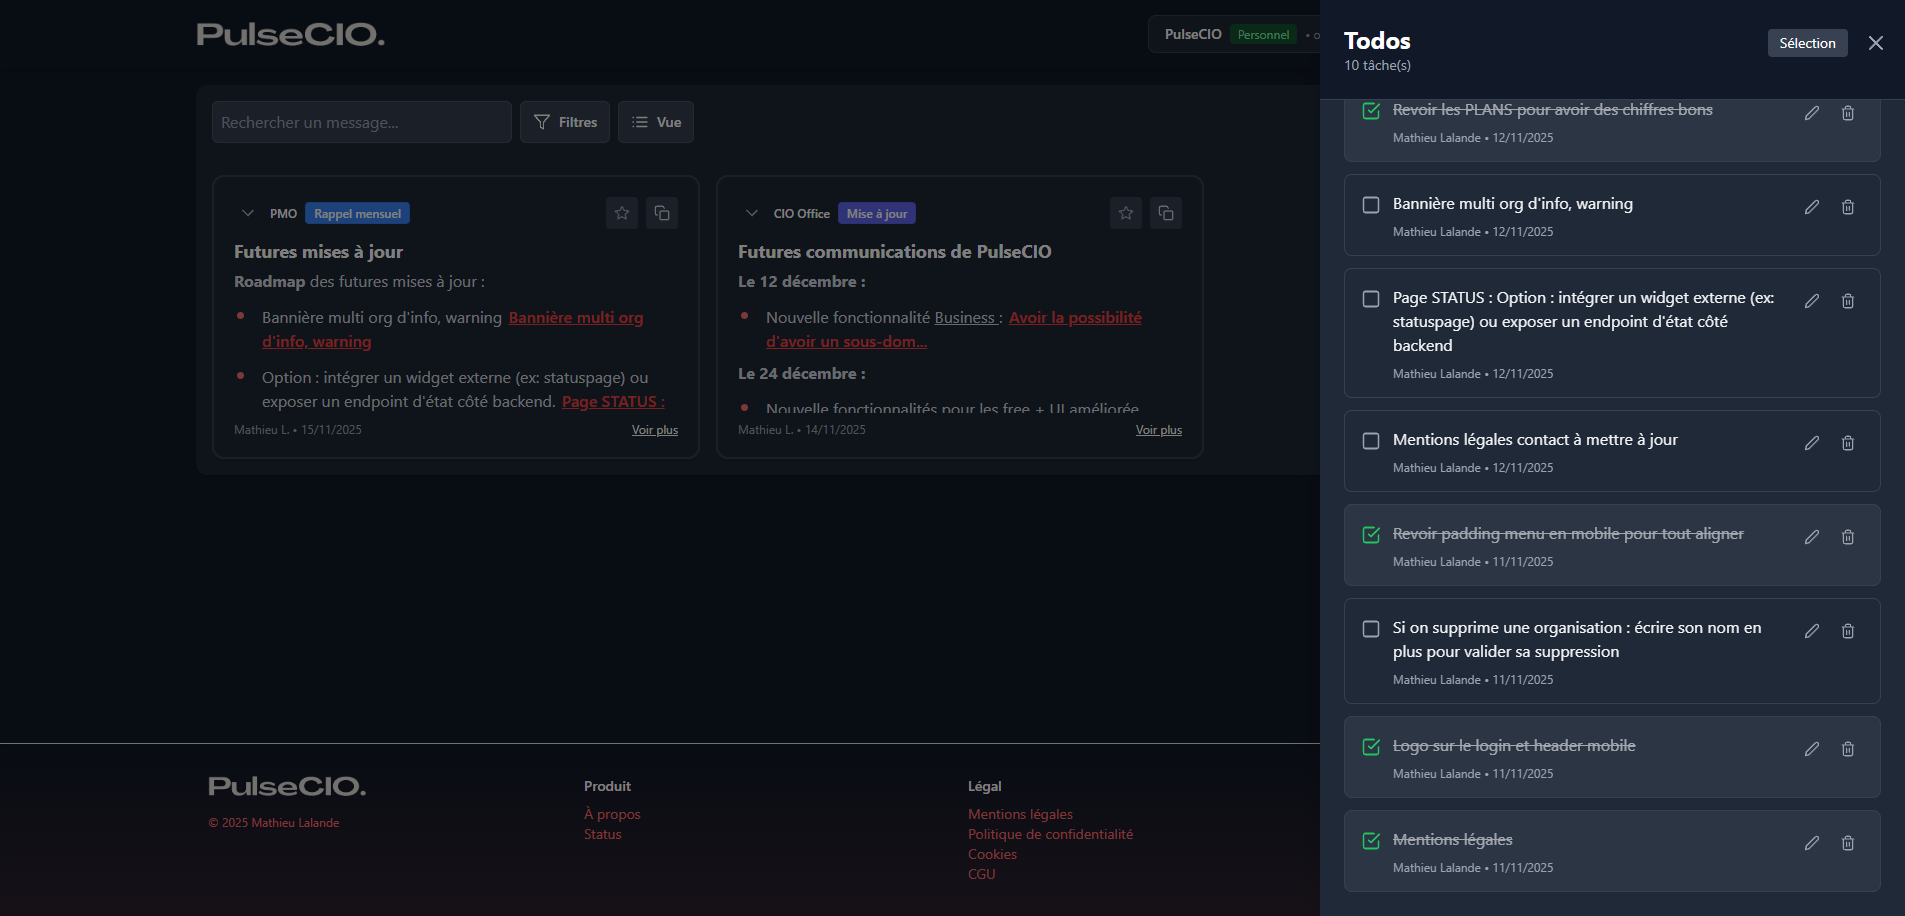The image size is (1905, 916).
Task: Uncheck Revoir padding menu en mobile task
Action: coord(1371,535)
